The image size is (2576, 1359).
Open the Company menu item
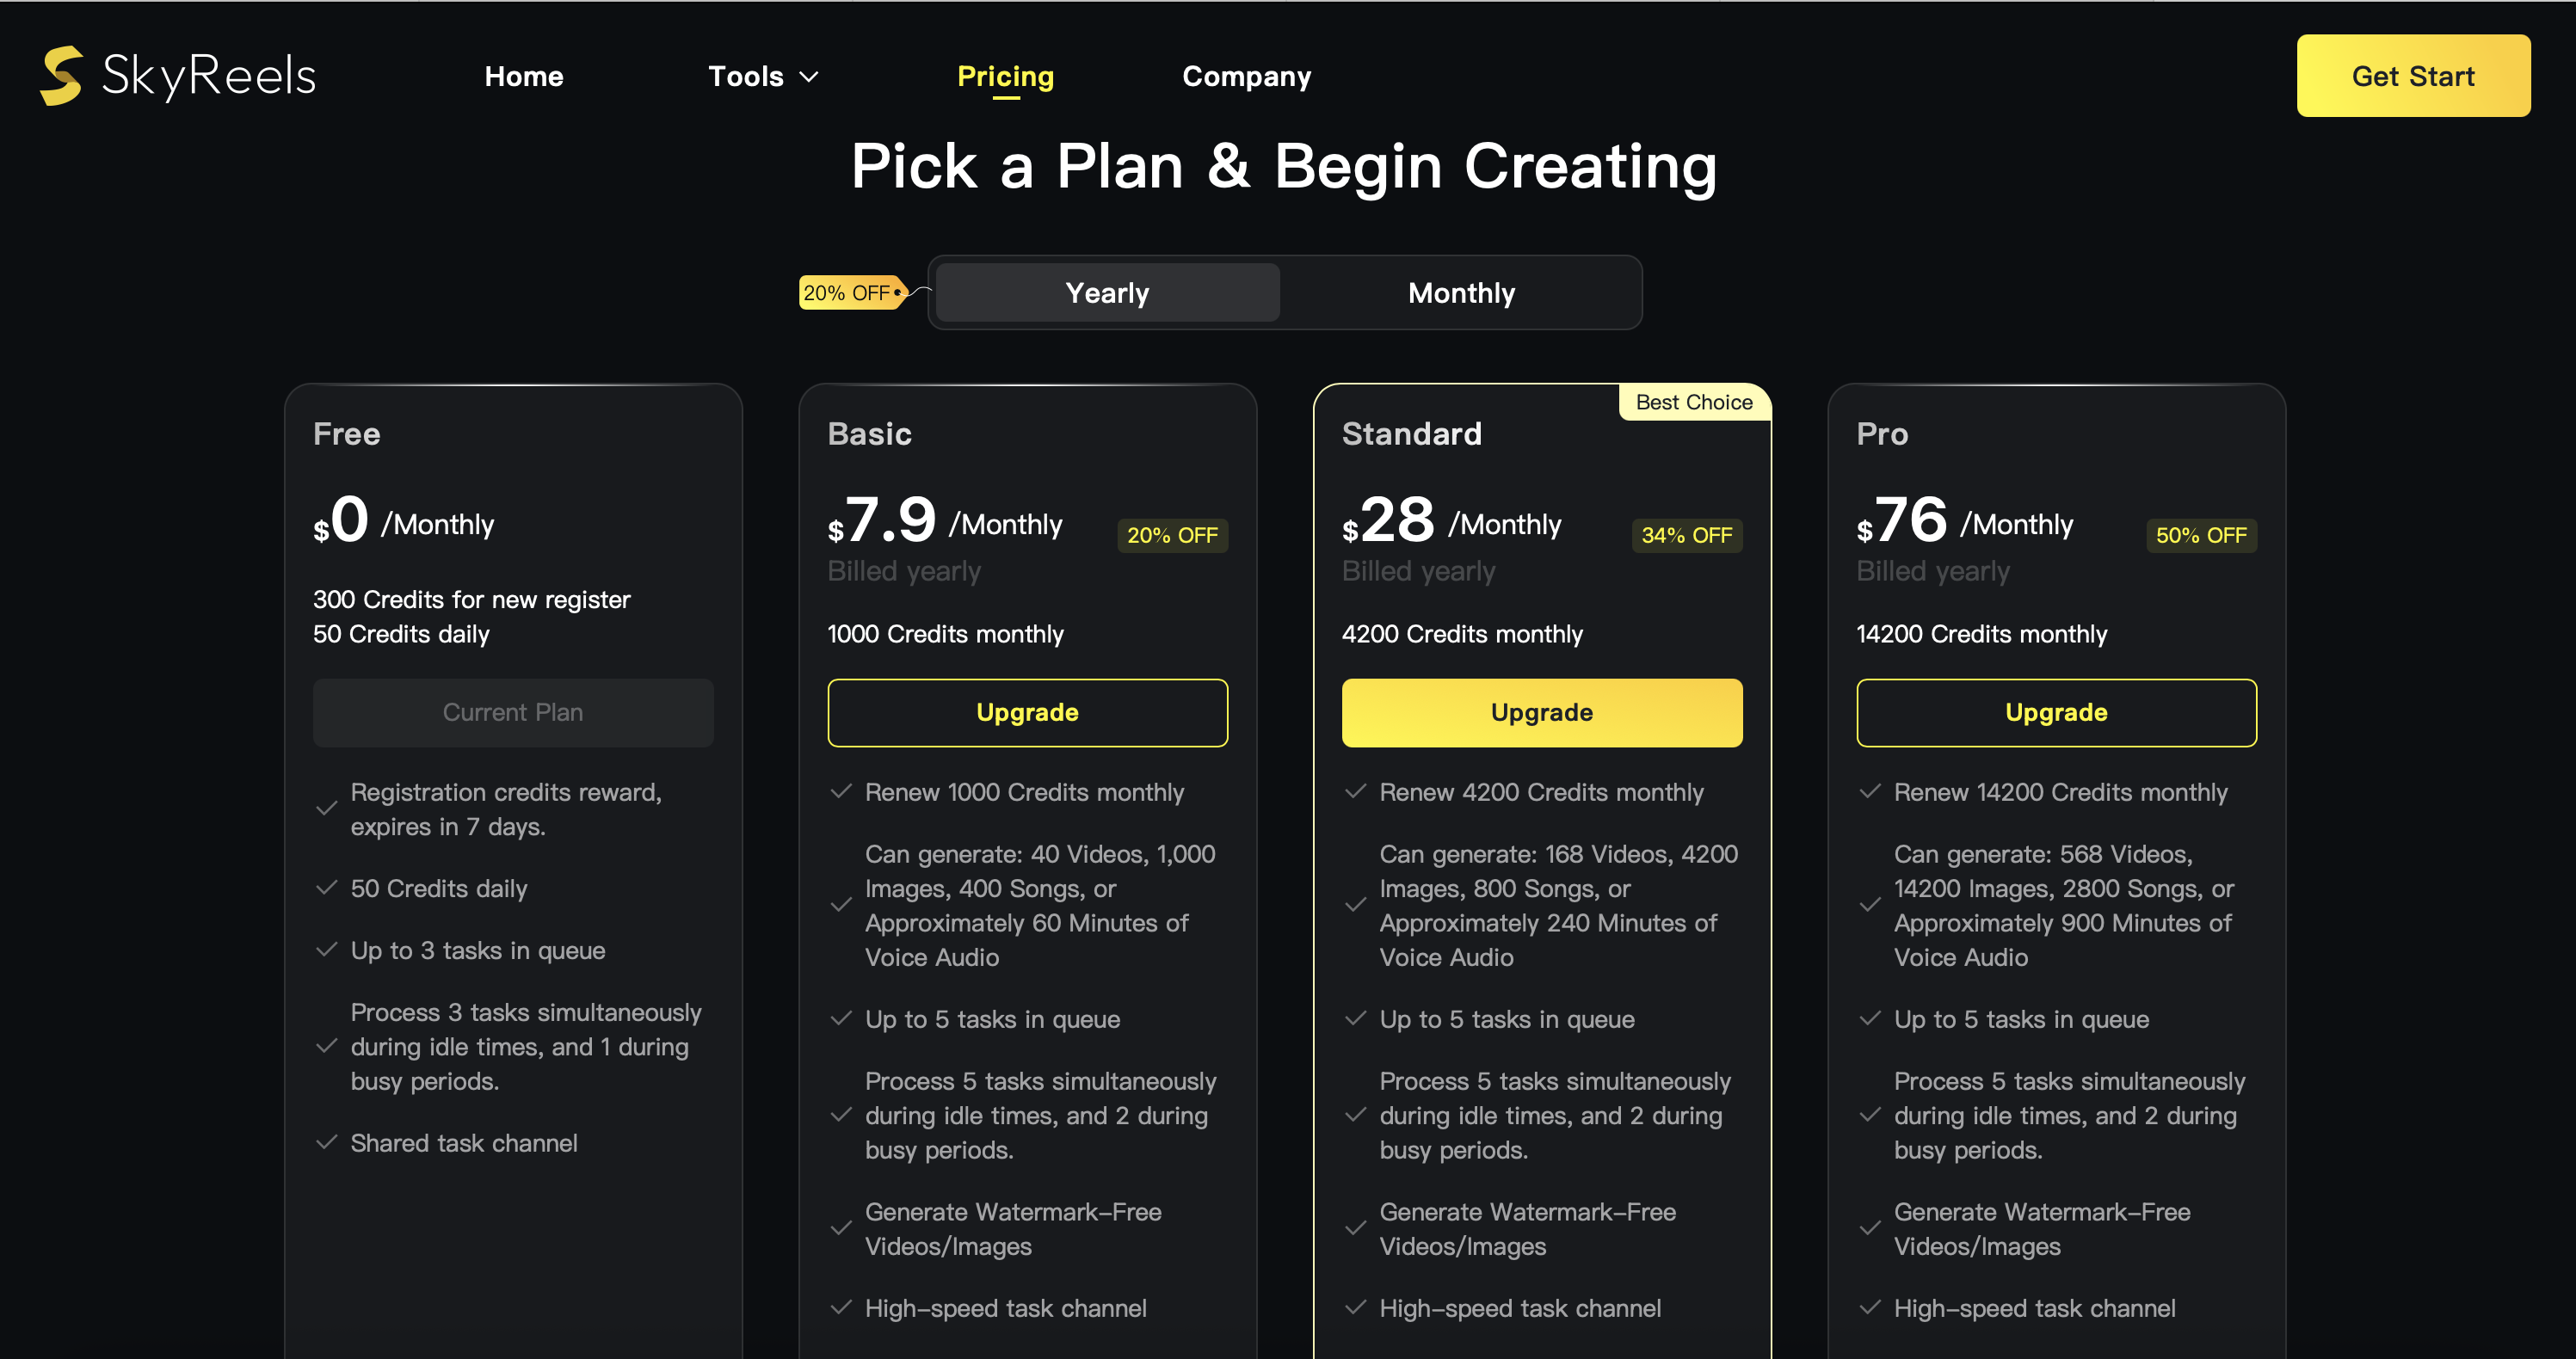(1246, 77)
